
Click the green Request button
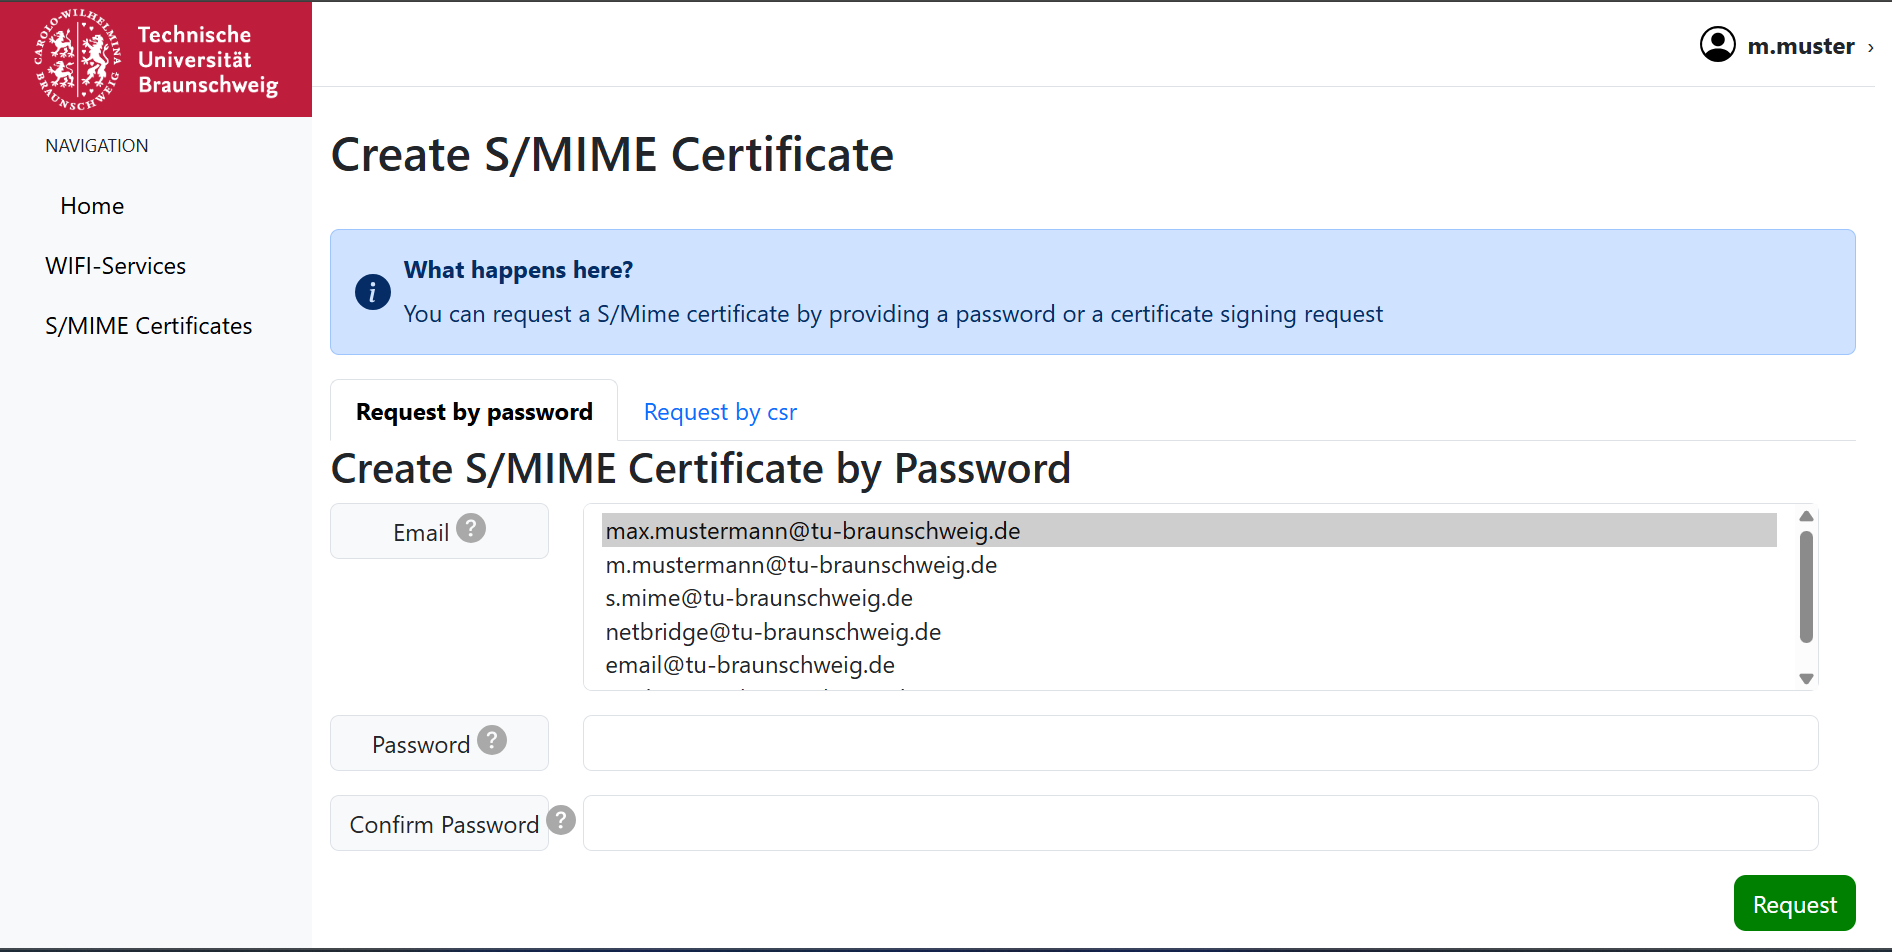point(1794,903)
